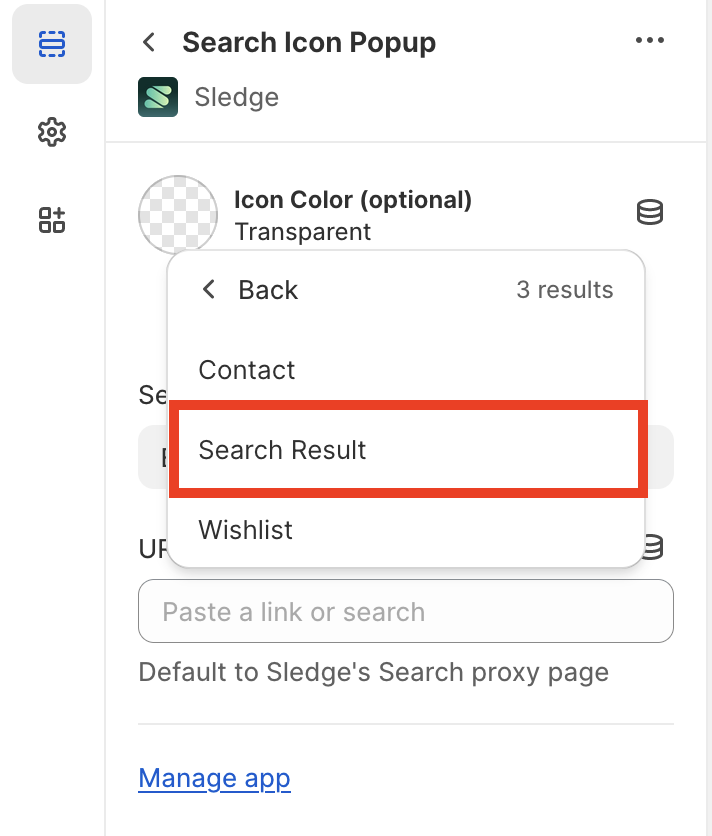Screen dimensions: 712x836
Task: Open the Sections panel in the sidebar
Action: 51,44
